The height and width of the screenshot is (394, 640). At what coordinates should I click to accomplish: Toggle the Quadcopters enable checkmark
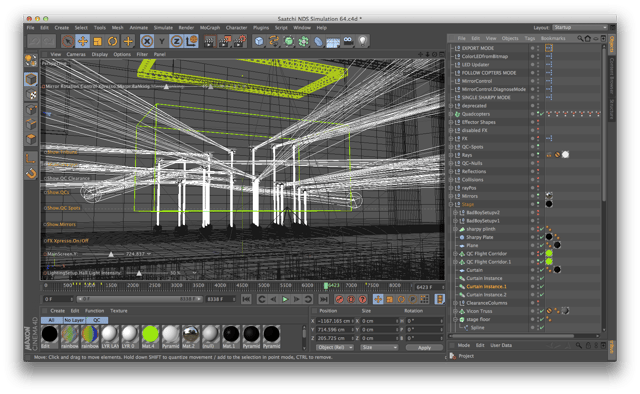542,114
